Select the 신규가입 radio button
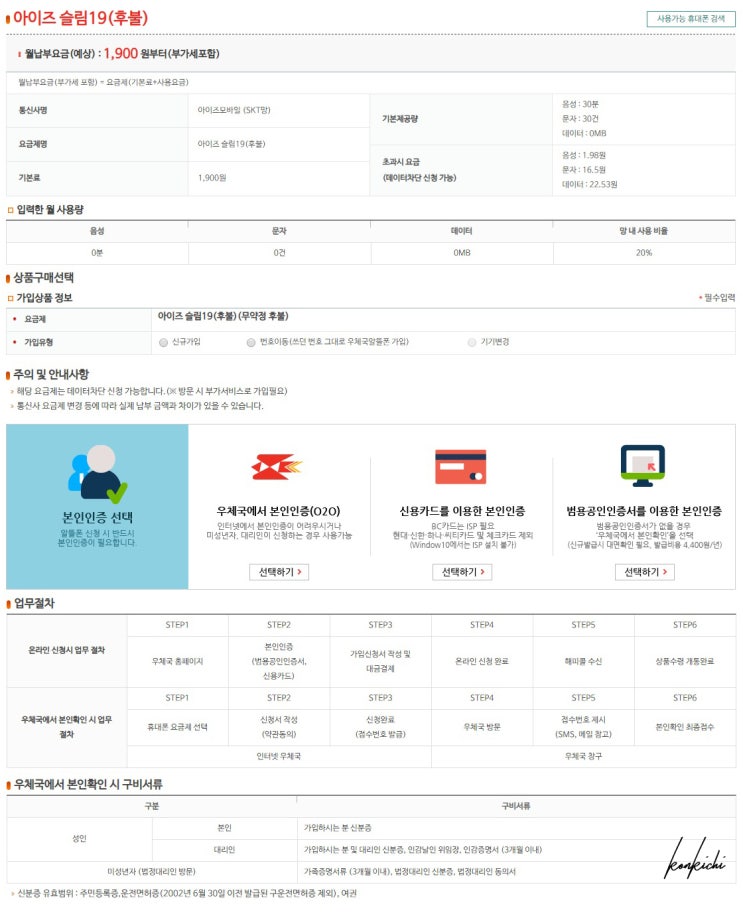Viewport: 743px width, 922px height. click(x=163, y=342)
